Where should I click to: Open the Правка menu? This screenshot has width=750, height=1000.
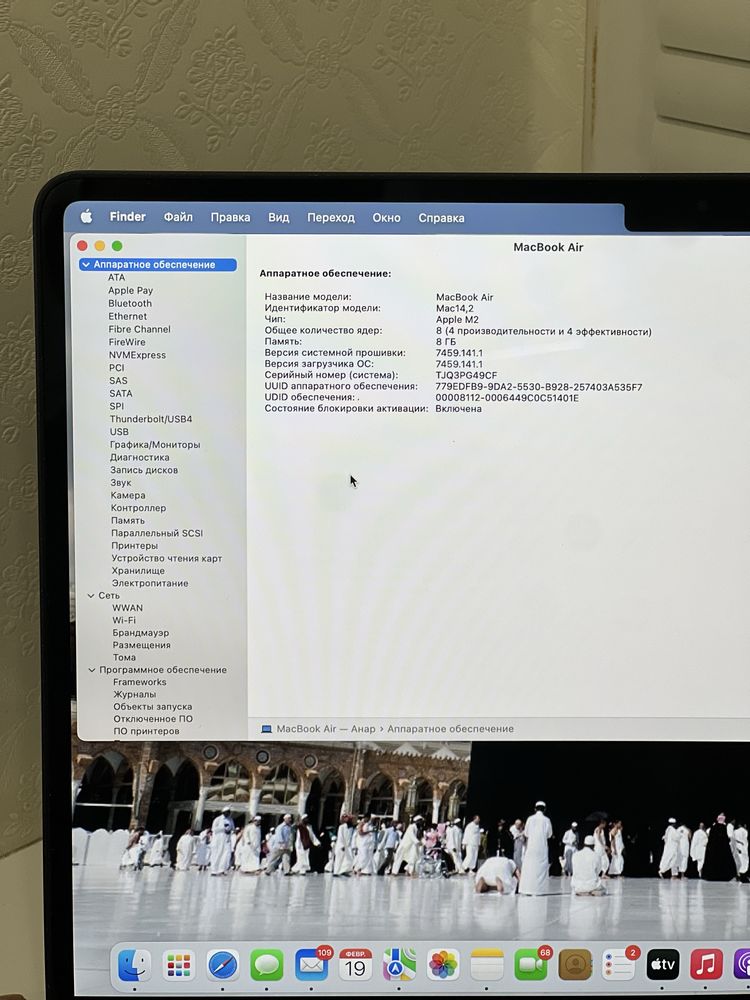coord(230,217)
